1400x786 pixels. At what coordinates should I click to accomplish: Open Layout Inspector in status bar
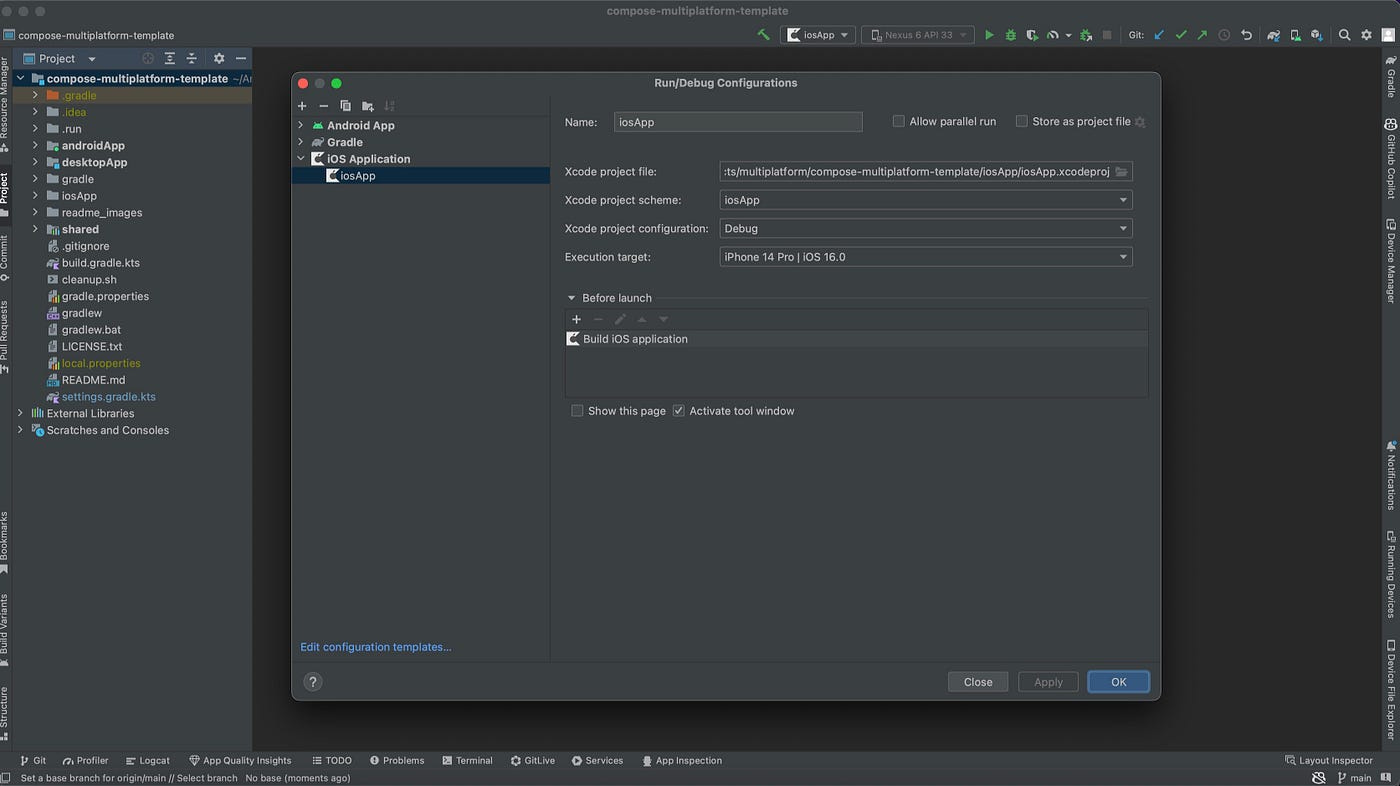click(x=1328, y=761)
